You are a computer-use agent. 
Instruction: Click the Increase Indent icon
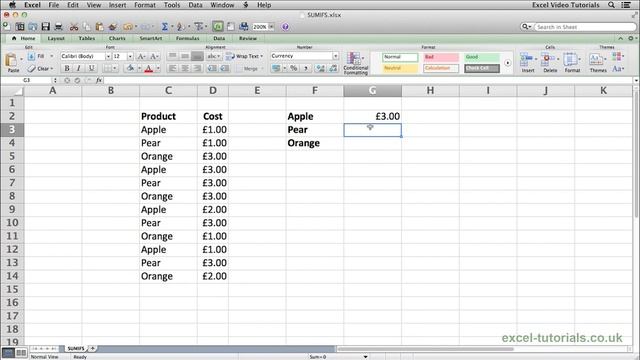[x=225, y=69]
